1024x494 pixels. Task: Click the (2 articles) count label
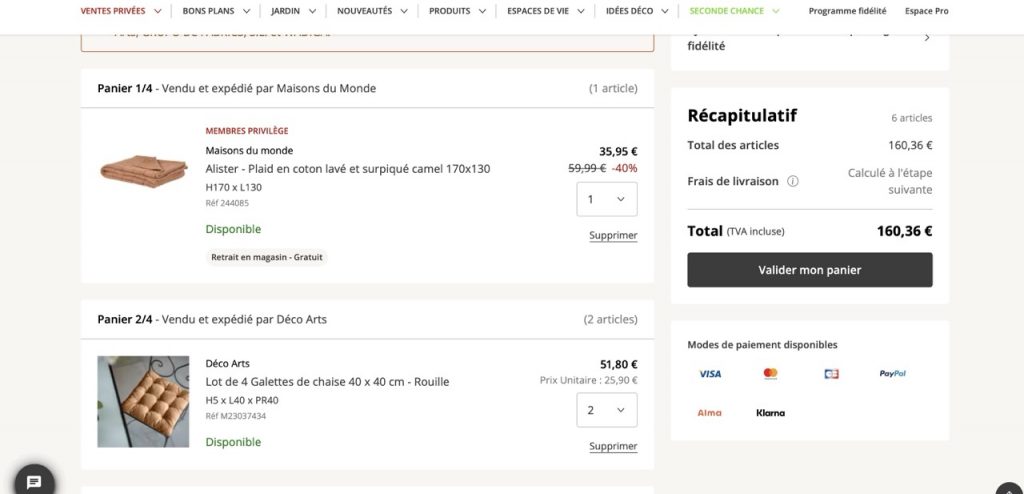pos(611,320)
